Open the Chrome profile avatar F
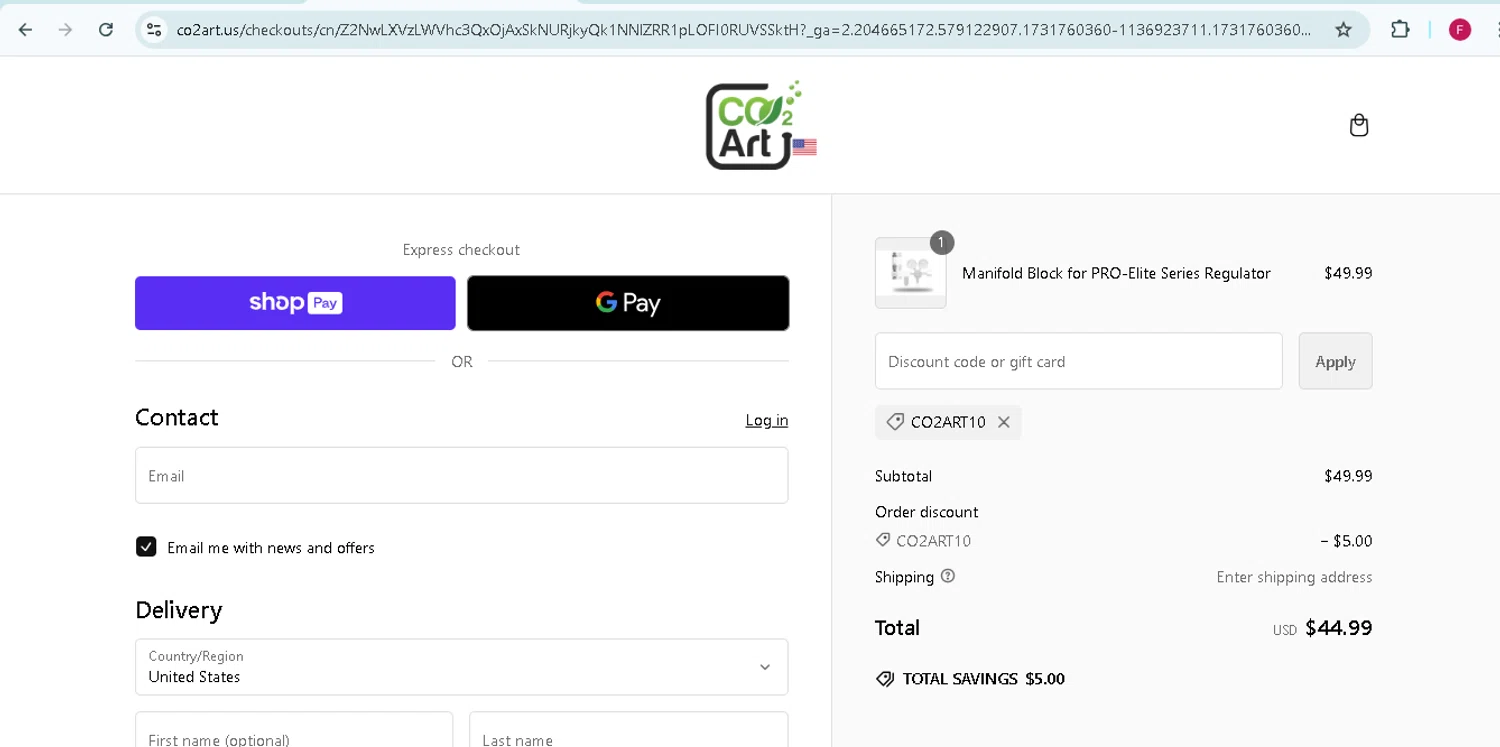The height and width of the screenshot is (747, 1500). click(1460, 30)
